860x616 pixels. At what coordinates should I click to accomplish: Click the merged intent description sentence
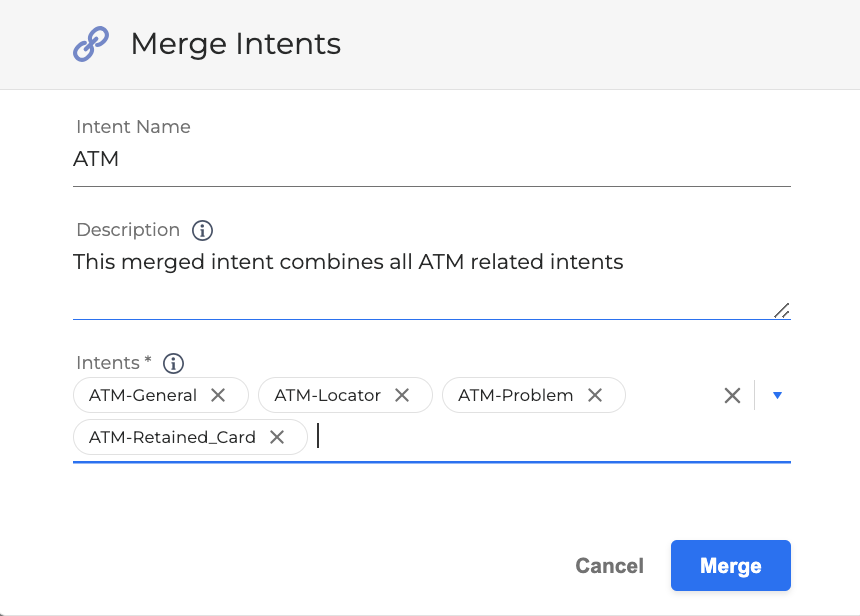point(347,262)
